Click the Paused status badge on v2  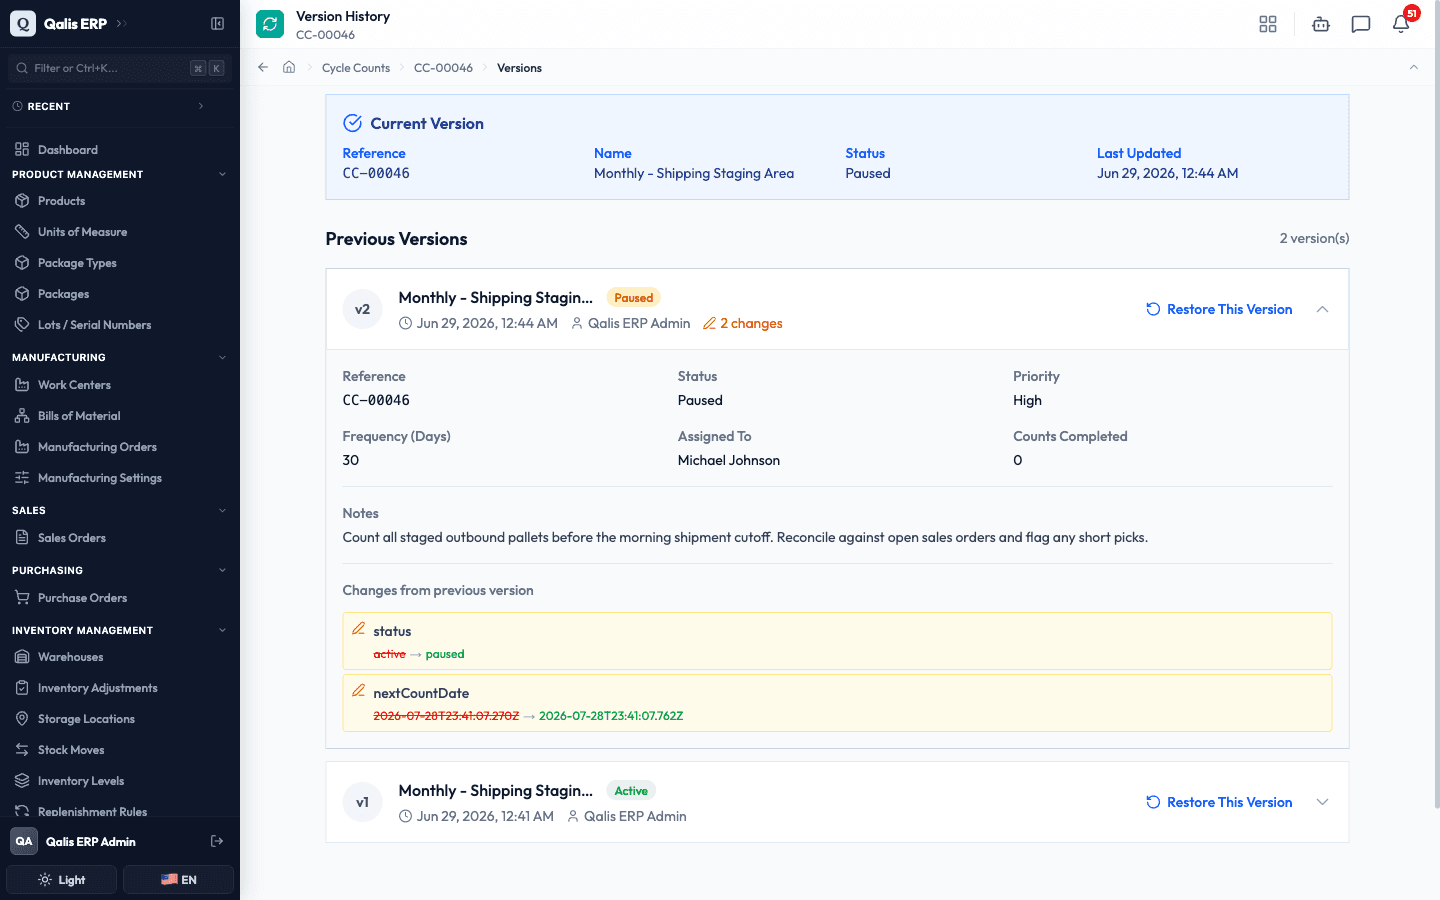coord(634,298)
